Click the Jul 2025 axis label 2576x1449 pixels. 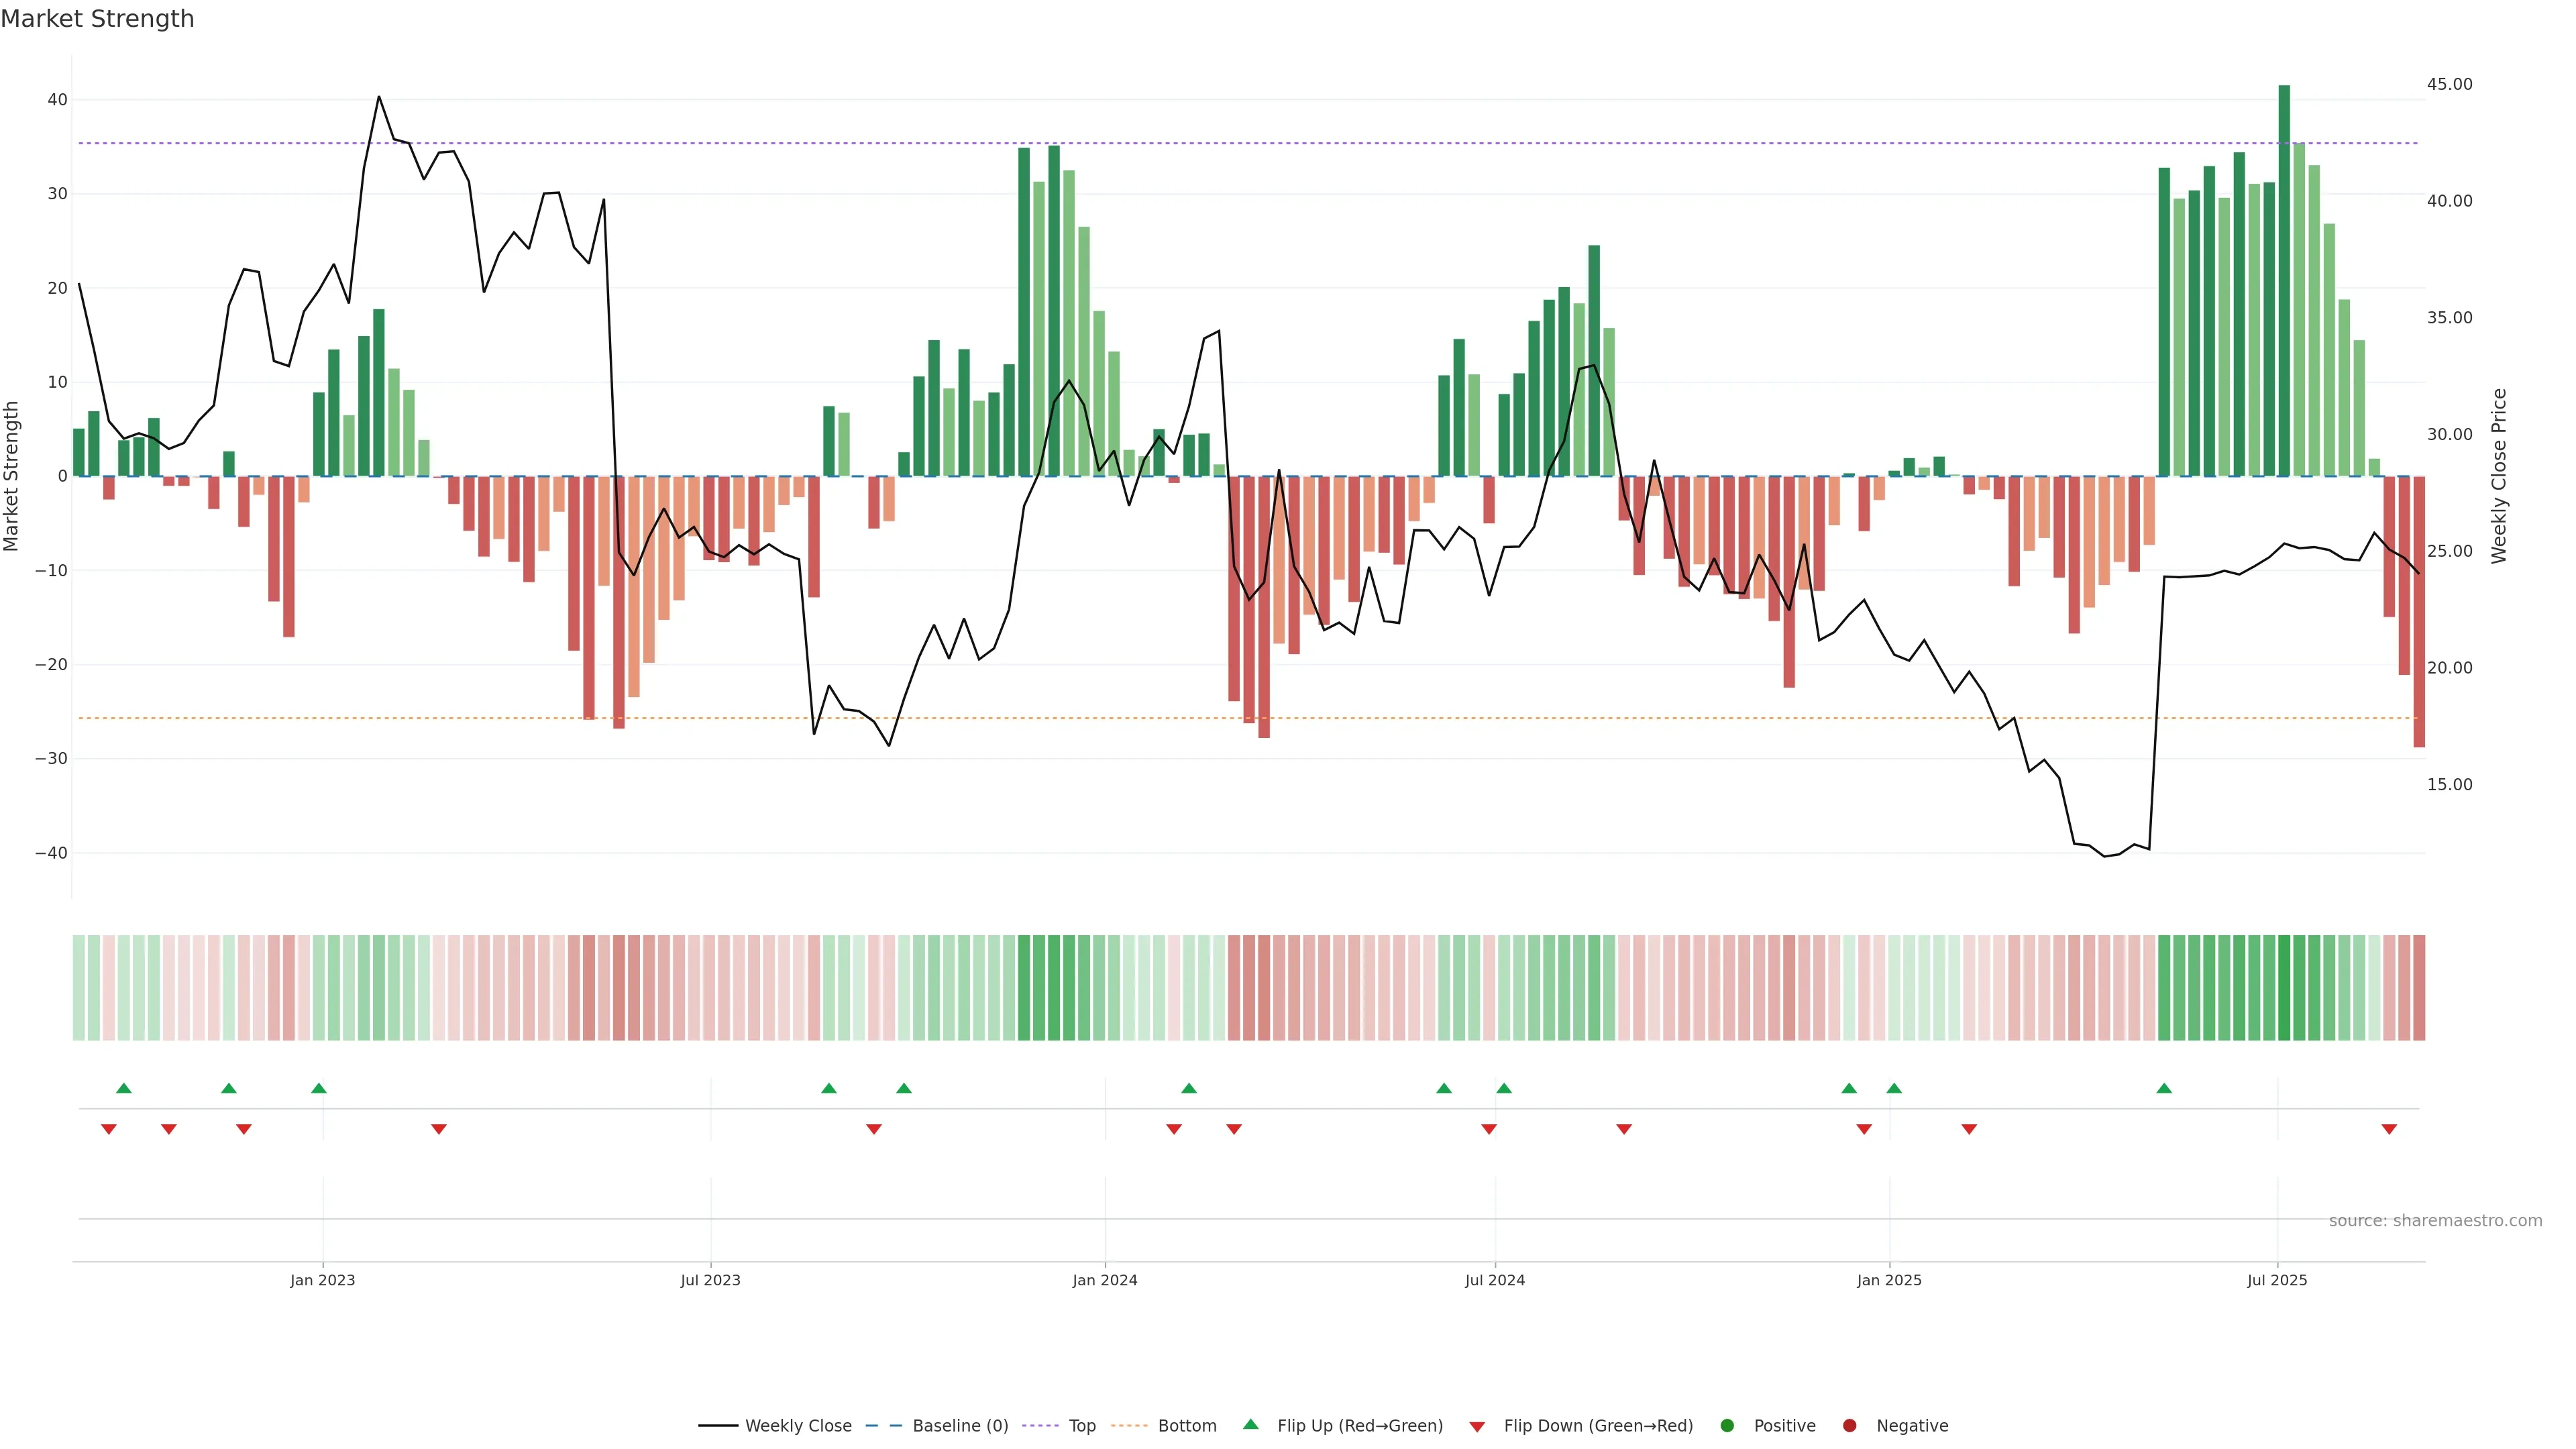click(x=2277, y=1280)
